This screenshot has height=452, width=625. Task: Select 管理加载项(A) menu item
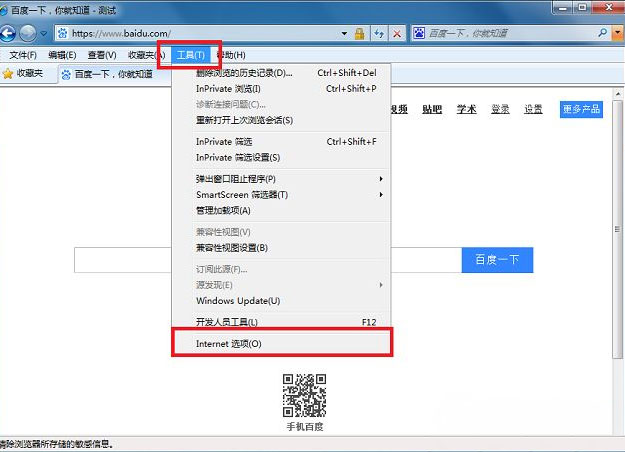click(281, 210)
